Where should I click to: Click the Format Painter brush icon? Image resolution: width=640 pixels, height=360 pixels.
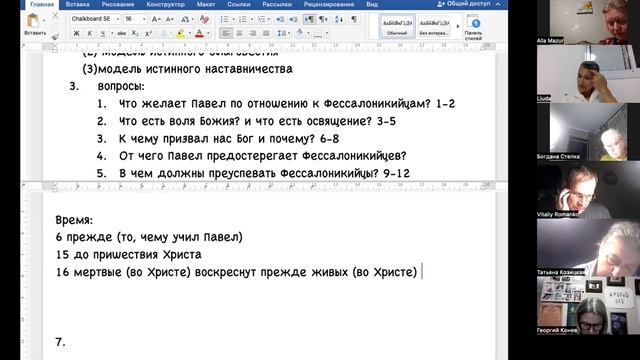(x=55, y=37)
